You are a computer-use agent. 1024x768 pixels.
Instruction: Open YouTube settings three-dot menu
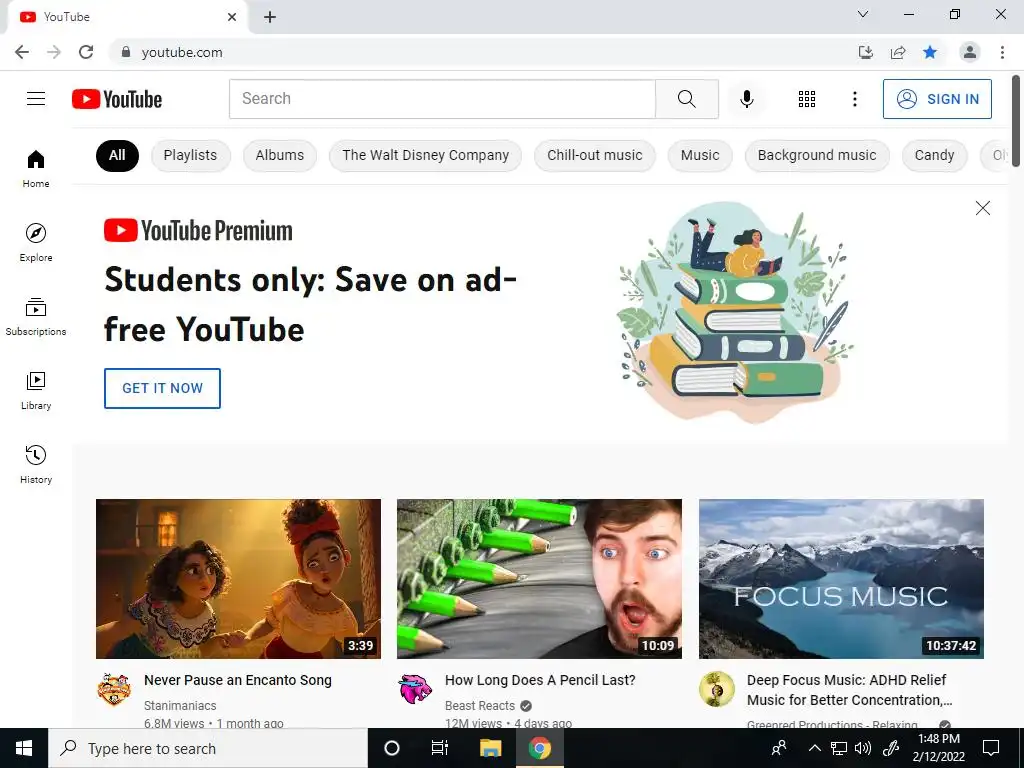pos(854,99)
